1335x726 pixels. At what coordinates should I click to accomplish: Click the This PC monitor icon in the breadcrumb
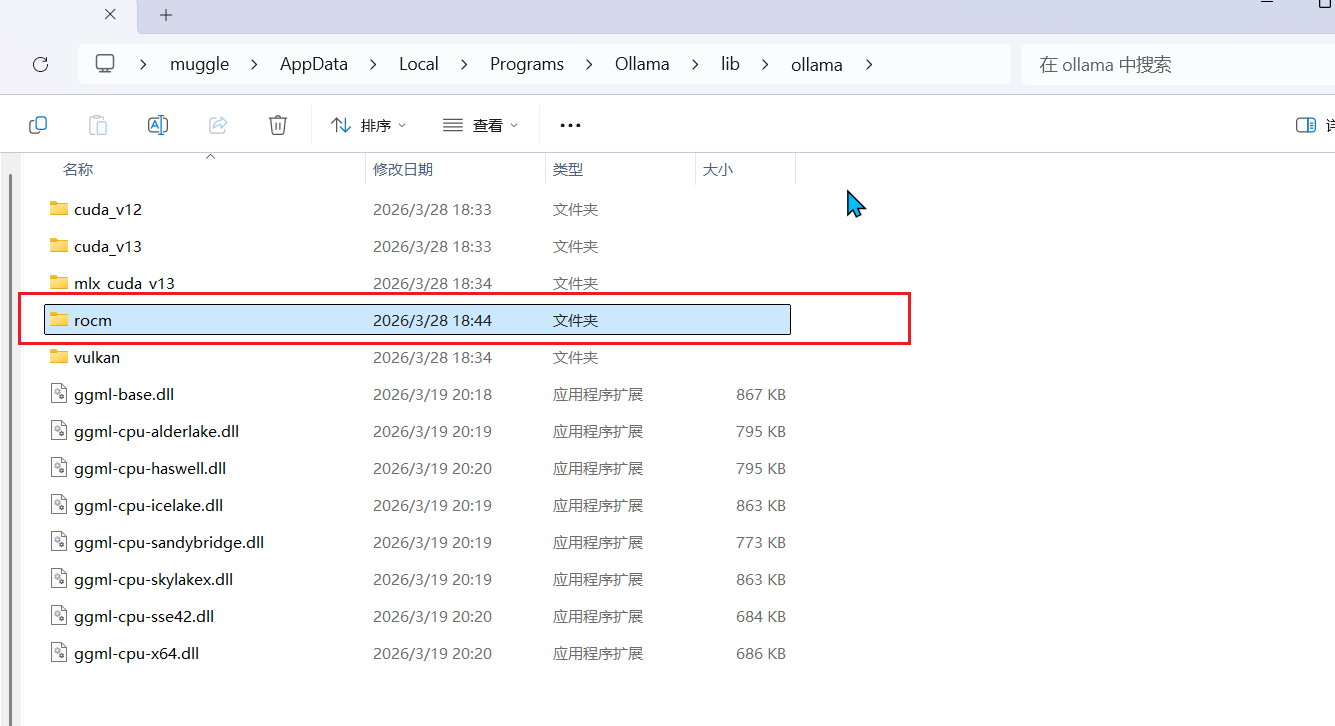click(105, 64)
